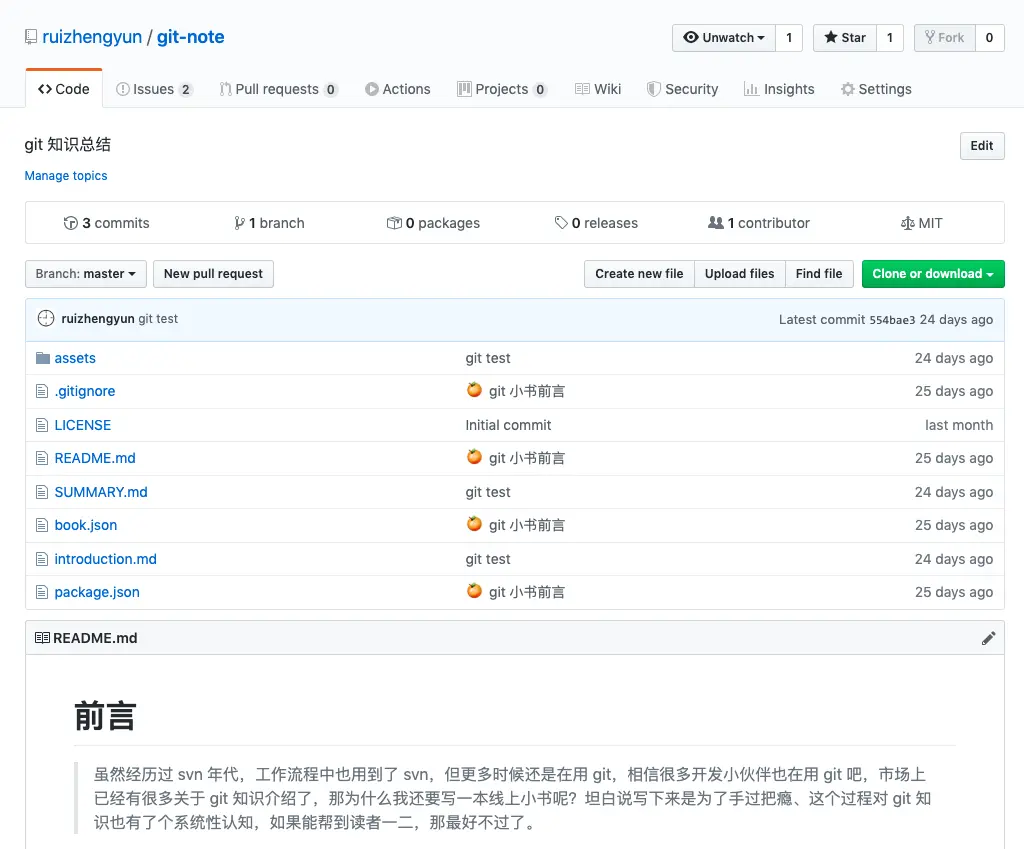
Task: Click Upload files
Action: coord(739,274)
